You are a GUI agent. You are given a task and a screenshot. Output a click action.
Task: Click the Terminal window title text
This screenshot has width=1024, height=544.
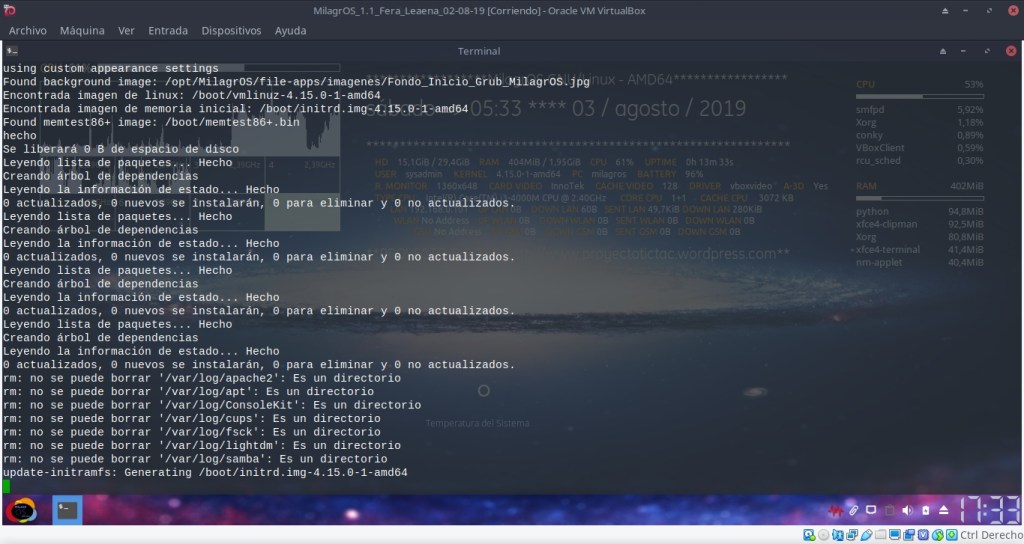coord(479,51)
